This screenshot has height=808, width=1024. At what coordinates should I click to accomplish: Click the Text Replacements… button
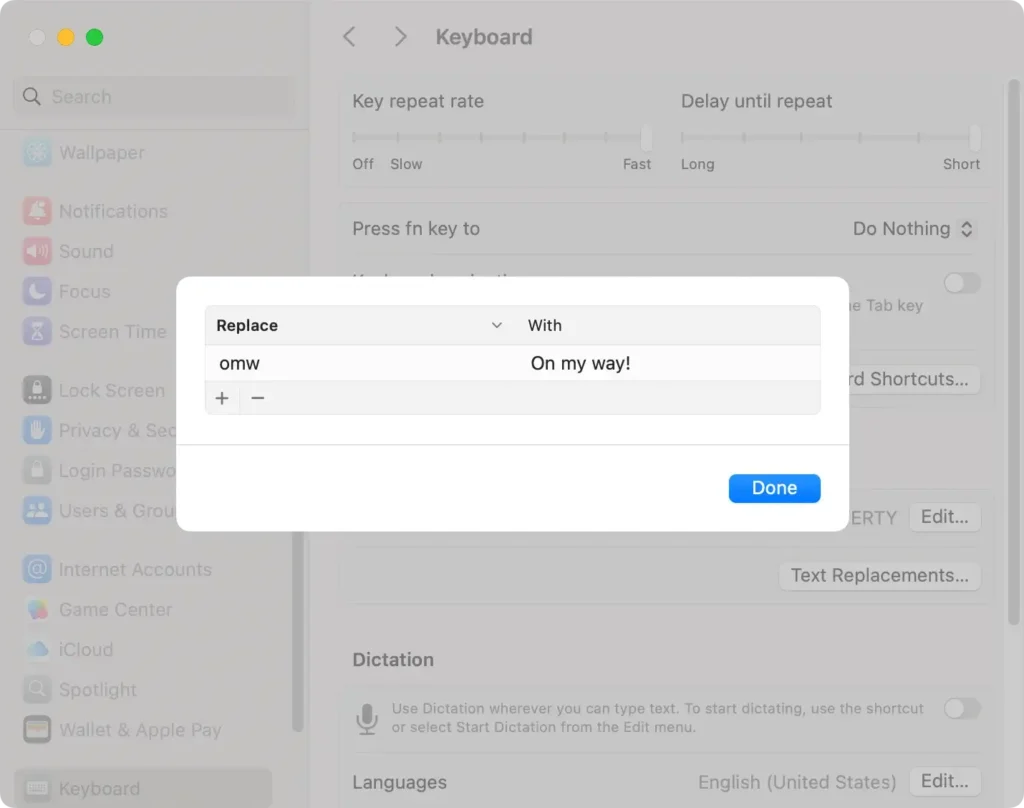[879, 575]
